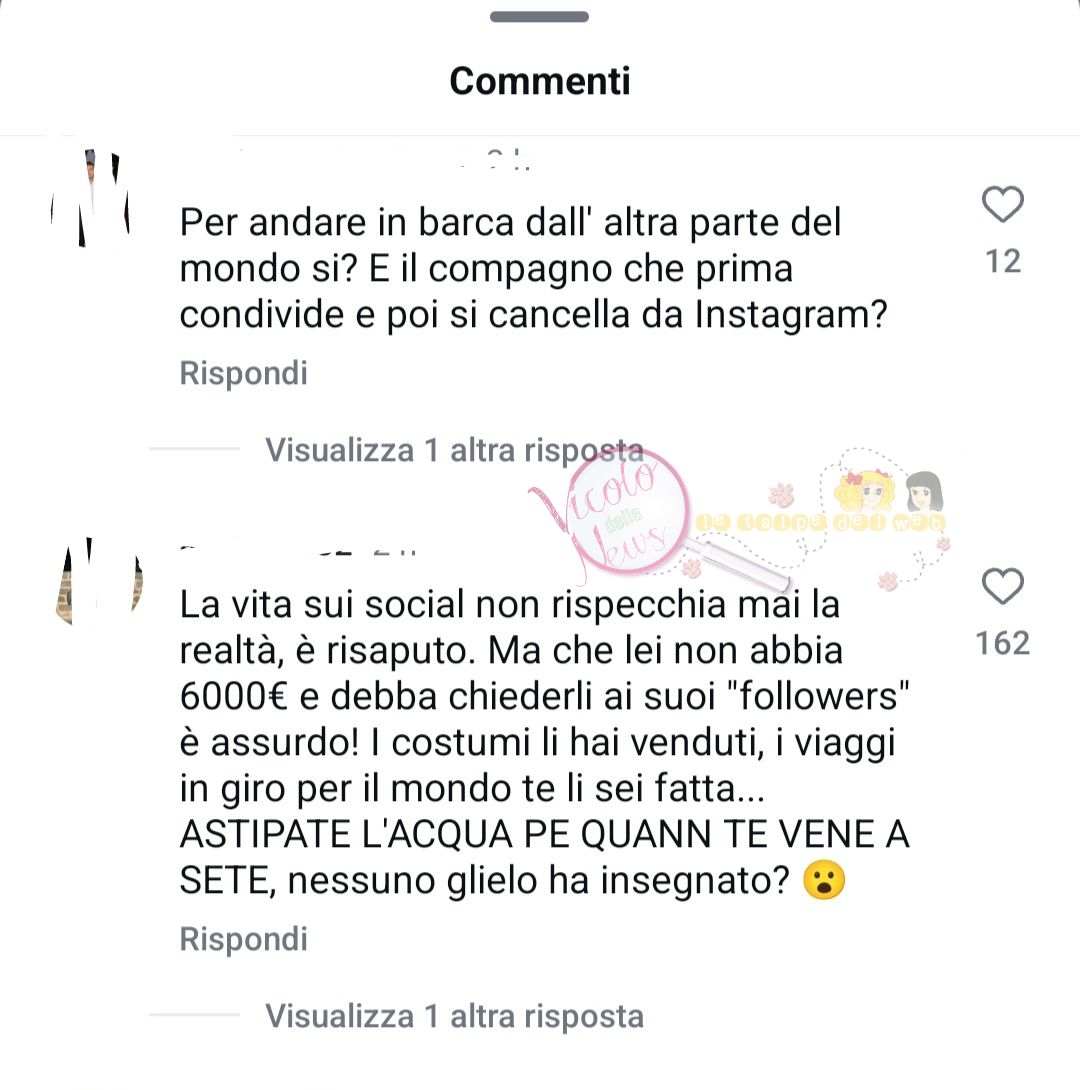
Task: Like the comment about going by boat
Action: pos(1002,204)
